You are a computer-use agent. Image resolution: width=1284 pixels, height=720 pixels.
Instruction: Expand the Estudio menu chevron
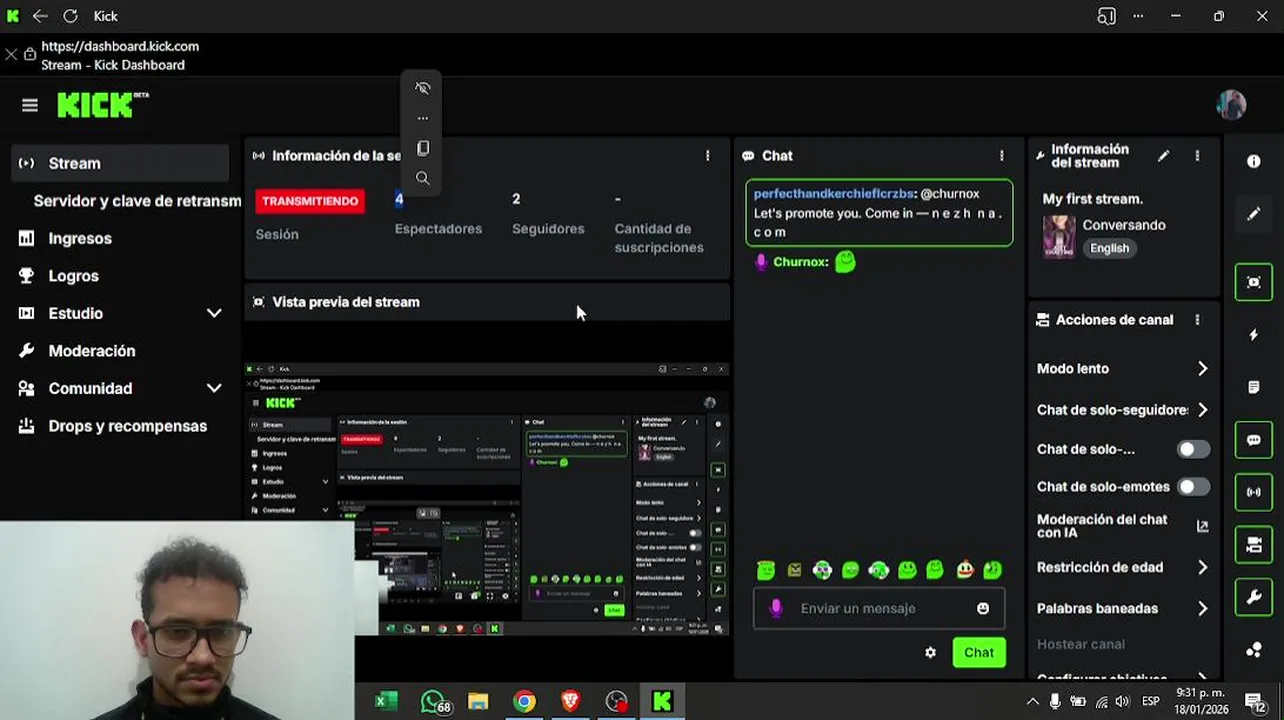[214, 313]
